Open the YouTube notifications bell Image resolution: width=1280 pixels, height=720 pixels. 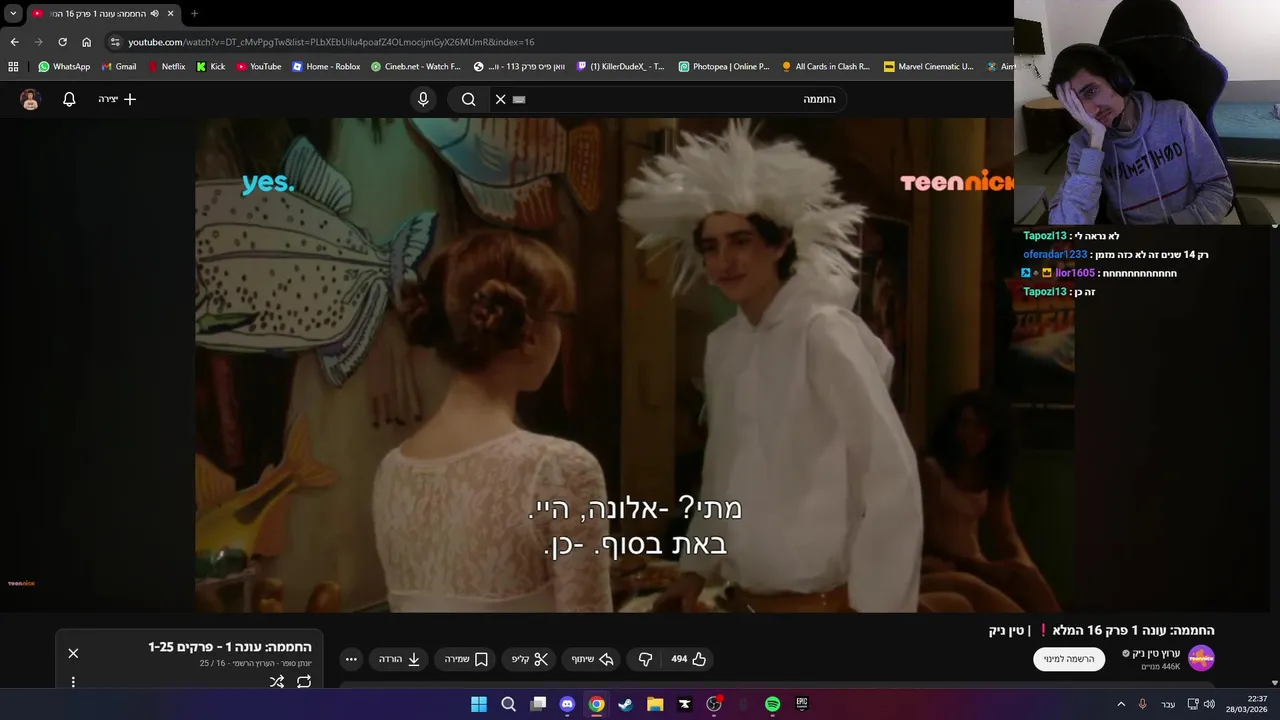pyautogui.click(x=69, y=99)
